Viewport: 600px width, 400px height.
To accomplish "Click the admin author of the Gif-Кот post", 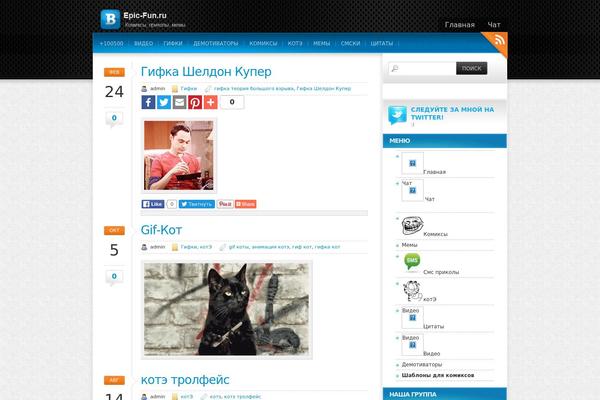I will click(x=157, y=247).
